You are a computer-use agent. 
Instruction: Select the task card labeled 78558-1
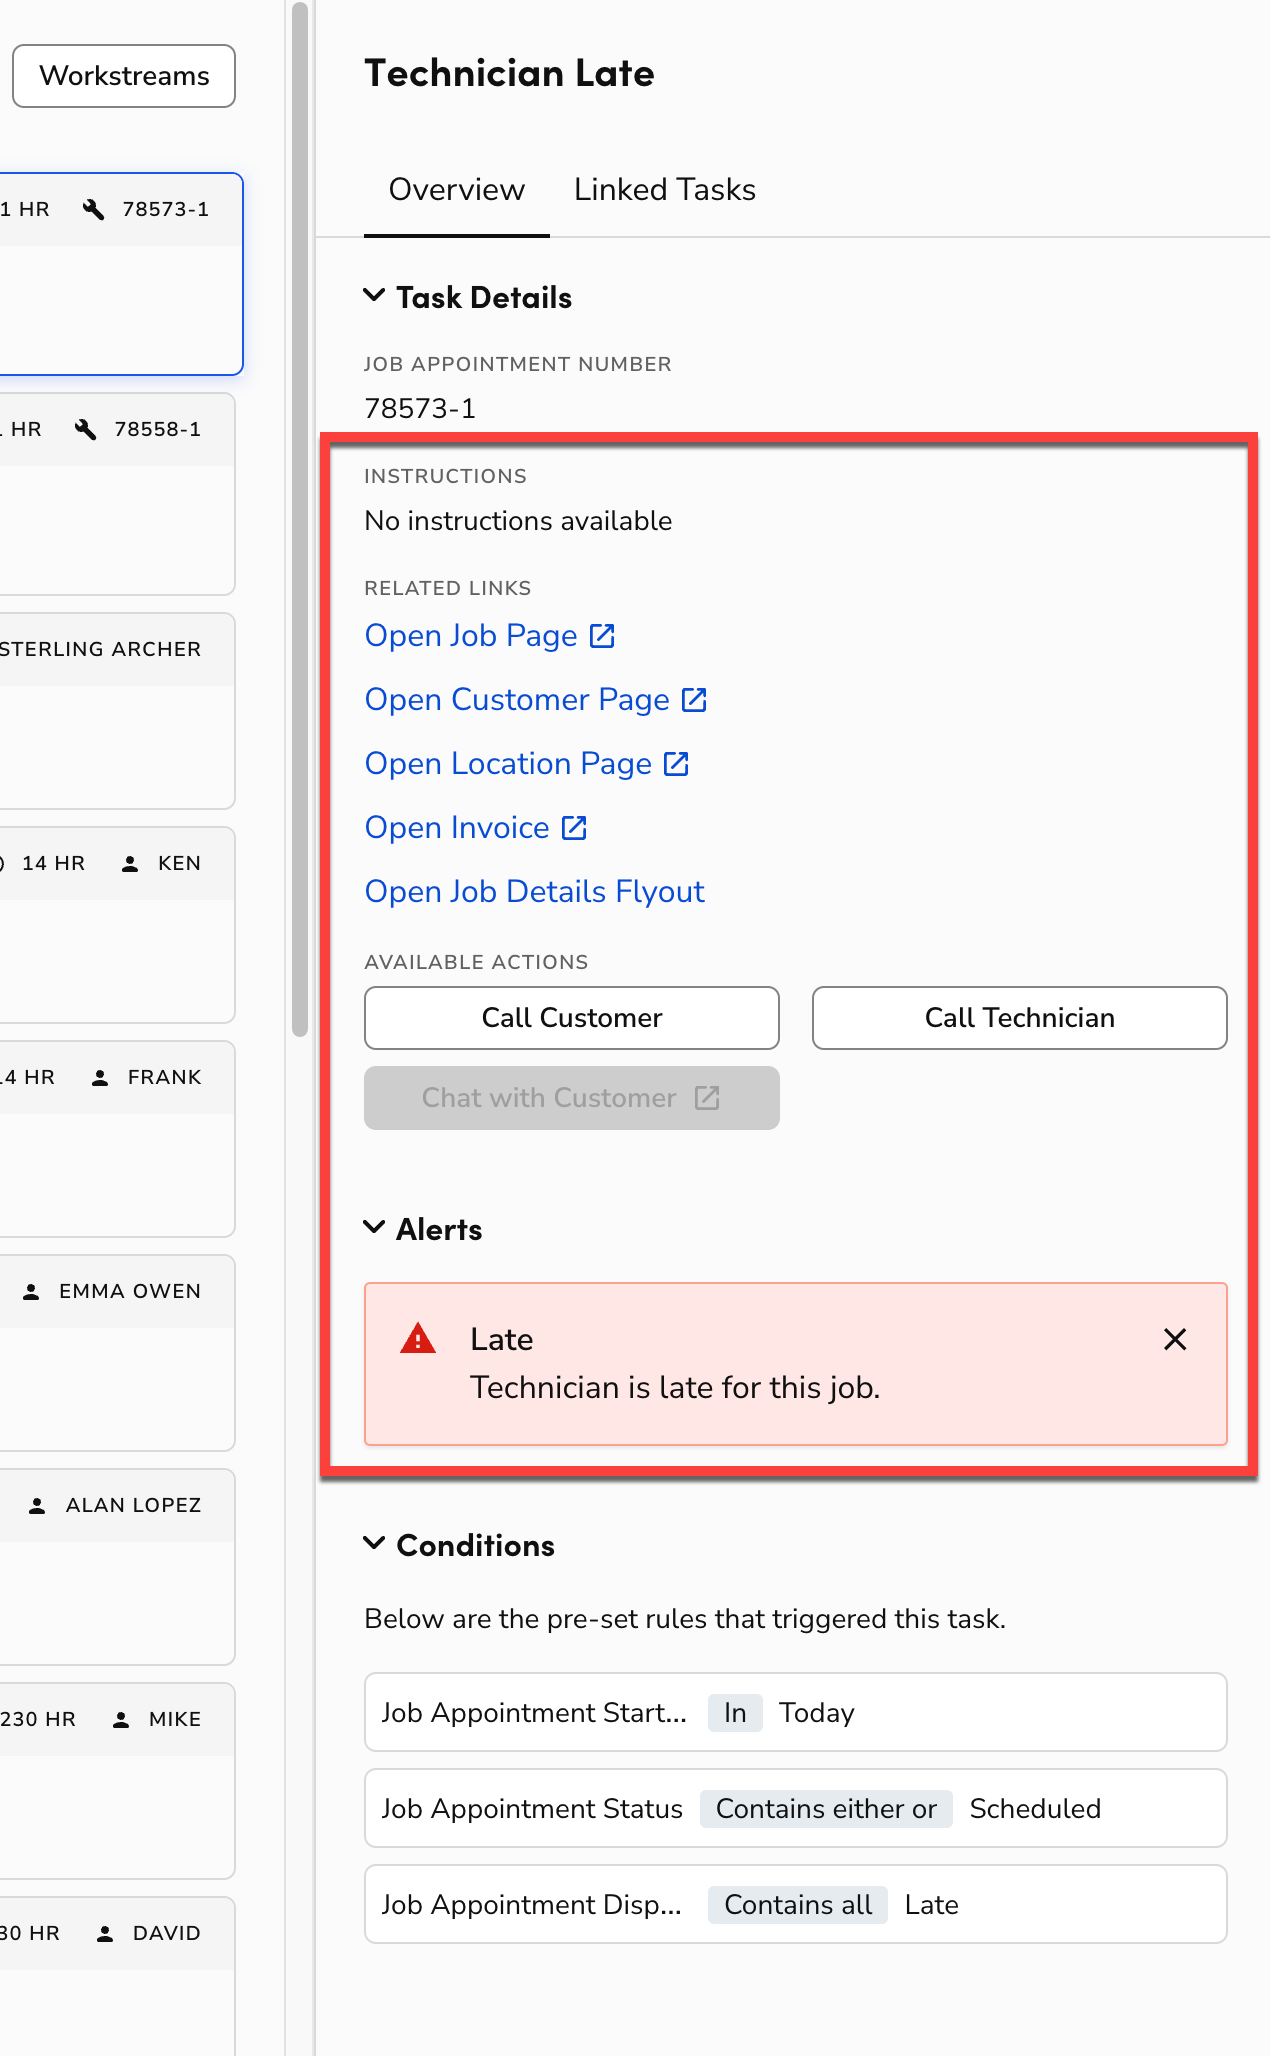pos(116,494)
